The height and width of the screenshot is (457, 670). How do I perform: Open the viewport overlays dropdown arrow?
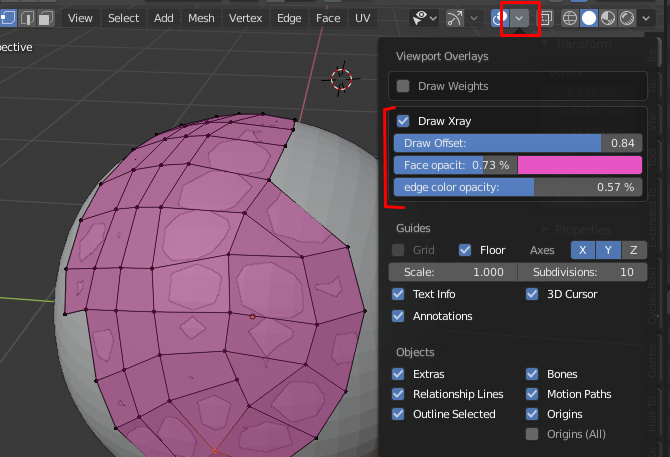519,18
